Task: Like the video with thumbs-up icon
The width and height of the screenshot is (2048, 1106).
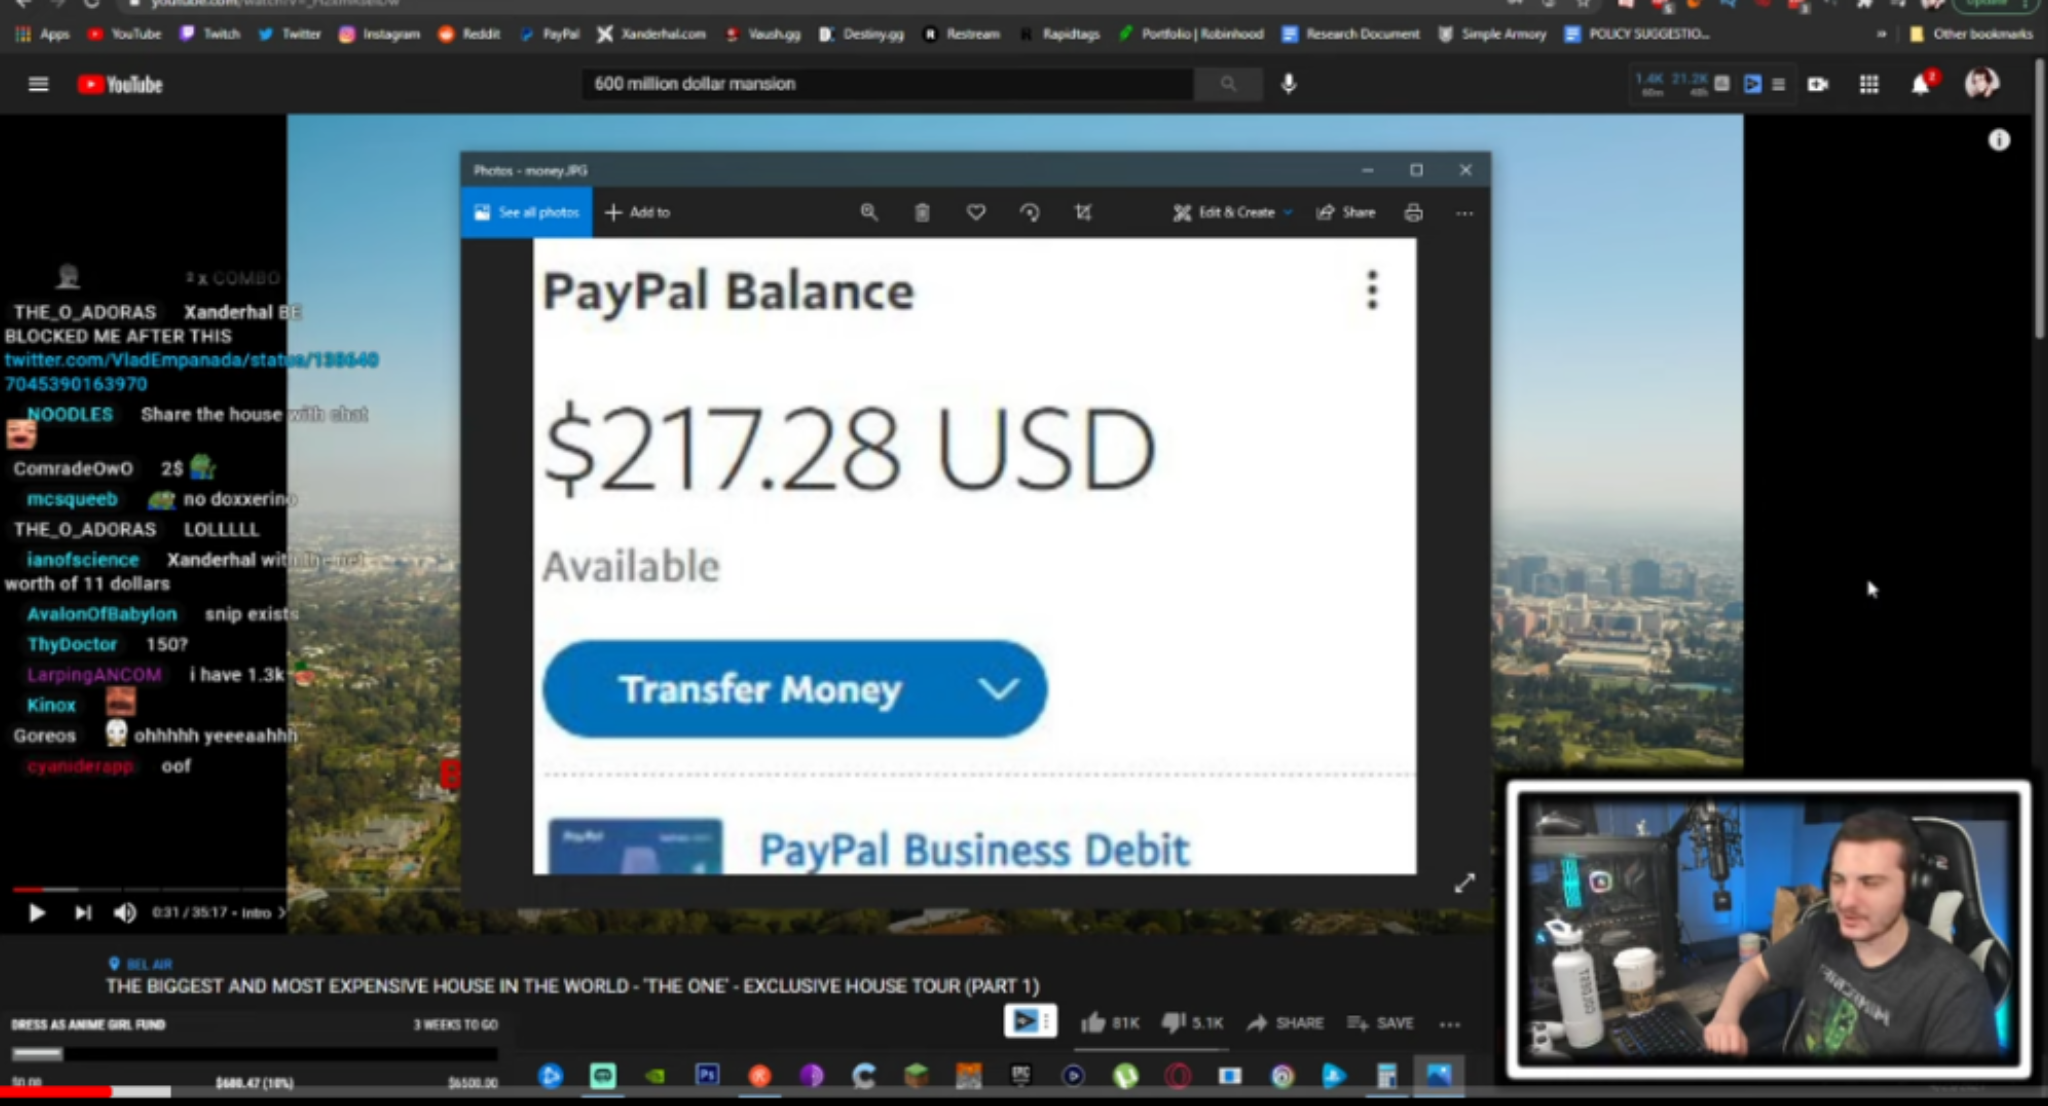Action: click(1093, 1022)
